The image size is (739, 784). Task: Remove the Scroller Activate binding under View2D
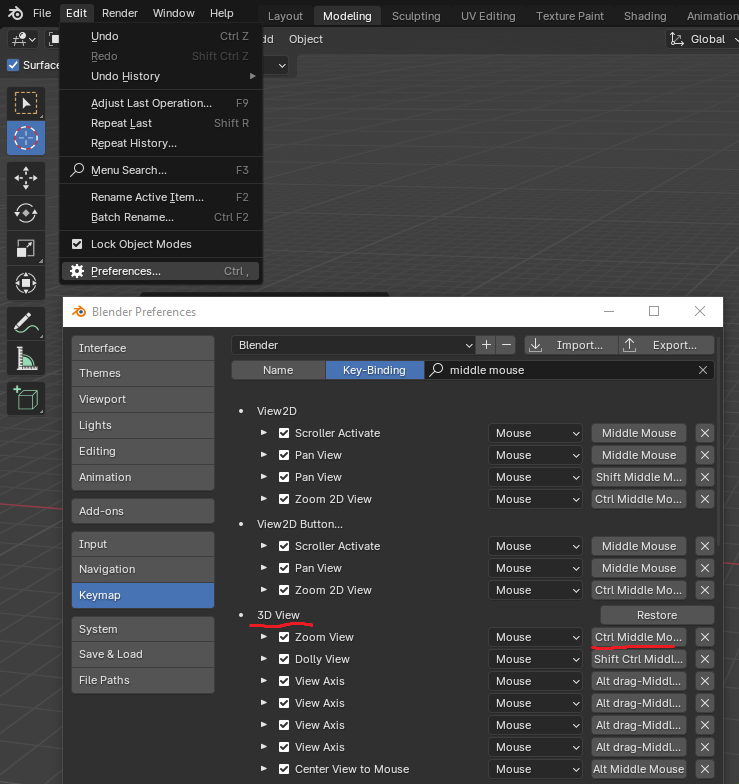[705, 433]
